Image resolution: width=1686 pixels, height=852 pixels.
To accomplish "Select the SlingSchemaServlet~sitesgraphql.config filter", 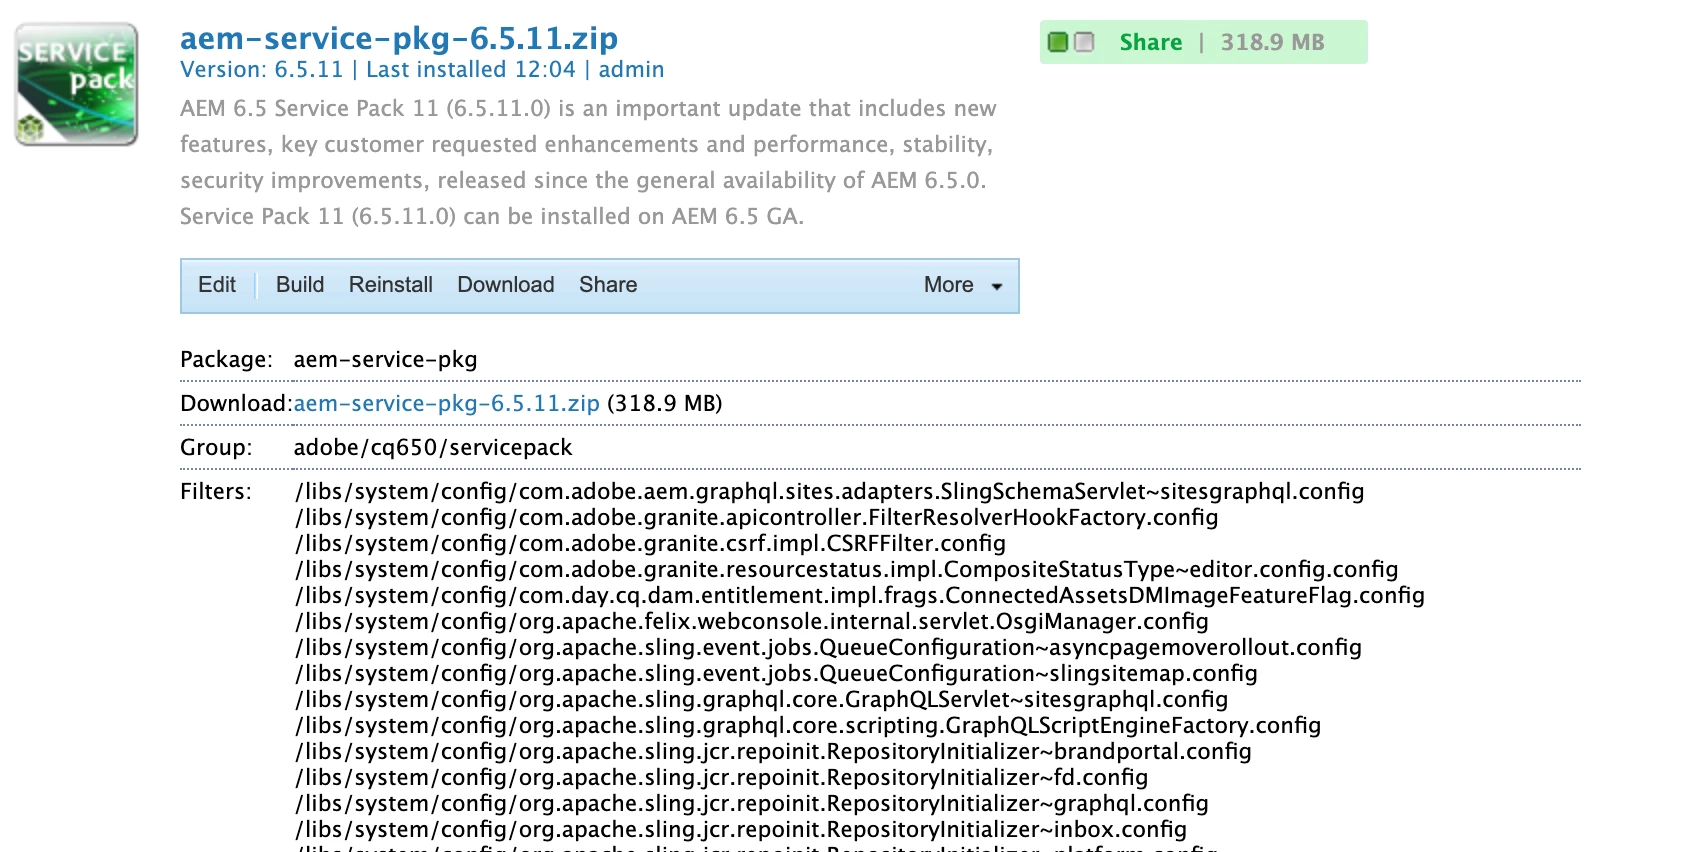I will point(830,491).
